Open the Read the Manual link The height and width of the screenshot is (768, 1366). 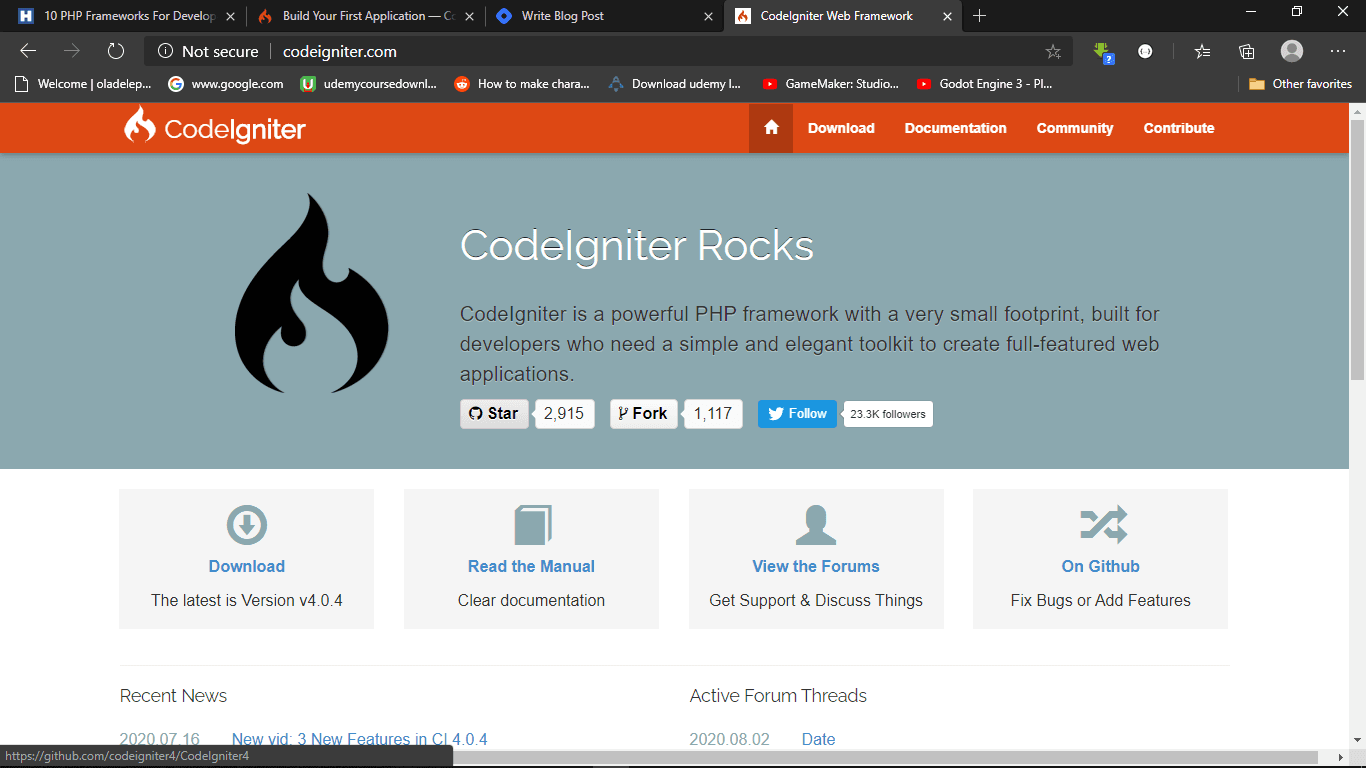[531, 566]
